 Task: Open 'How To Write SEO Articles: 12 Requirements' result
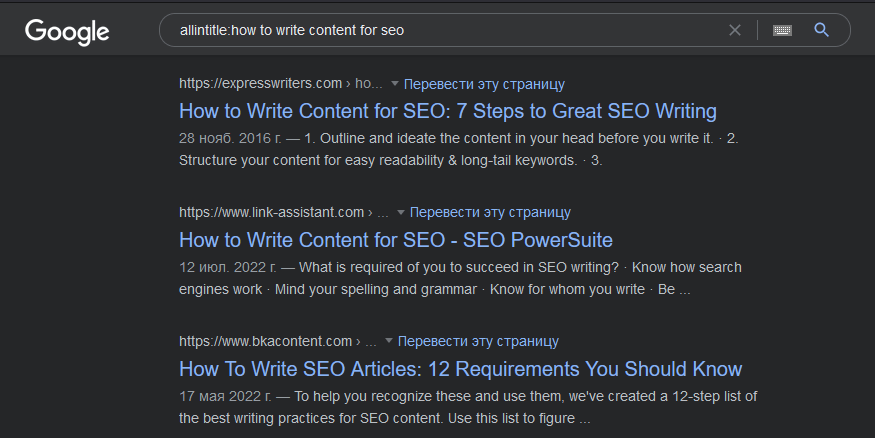(x=460, y=369)
